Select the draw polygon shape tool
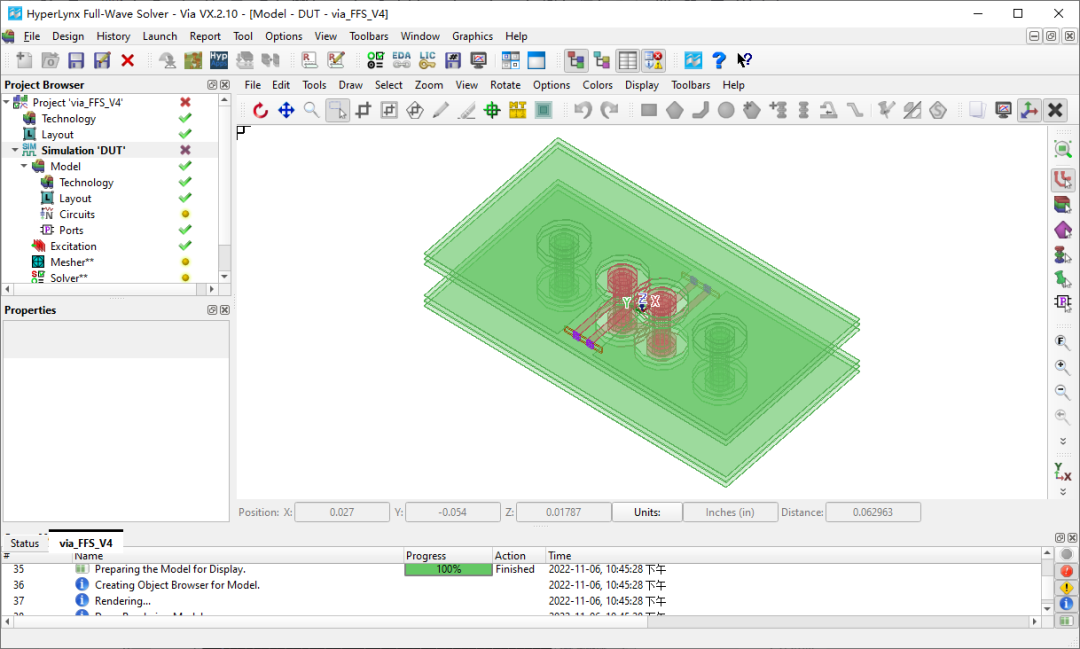This screenshot has width=1080, height=649. (674, 110)
